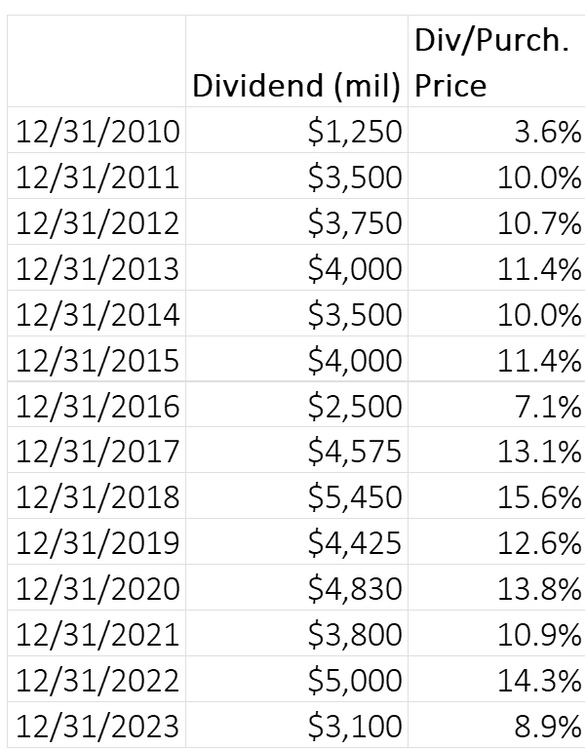Select the 7.1% percentage cell
Screen dimensions: 585x750
coord(497,405)
